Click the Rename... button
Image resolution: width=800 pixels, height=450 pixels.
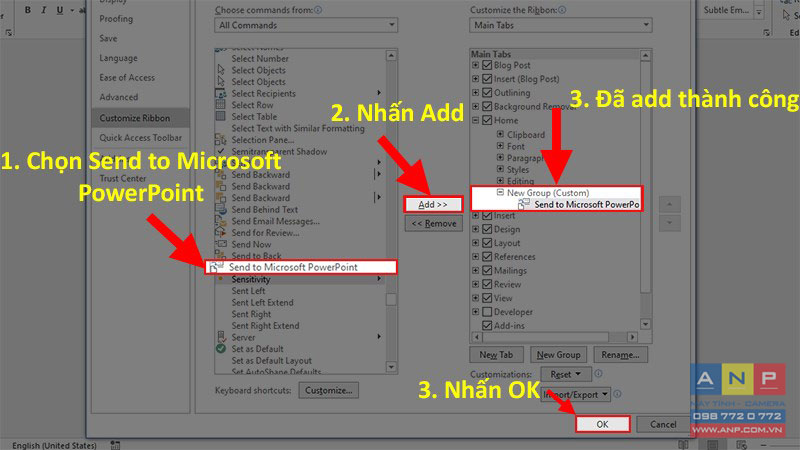pyautogui.click(x=620, y=355)
